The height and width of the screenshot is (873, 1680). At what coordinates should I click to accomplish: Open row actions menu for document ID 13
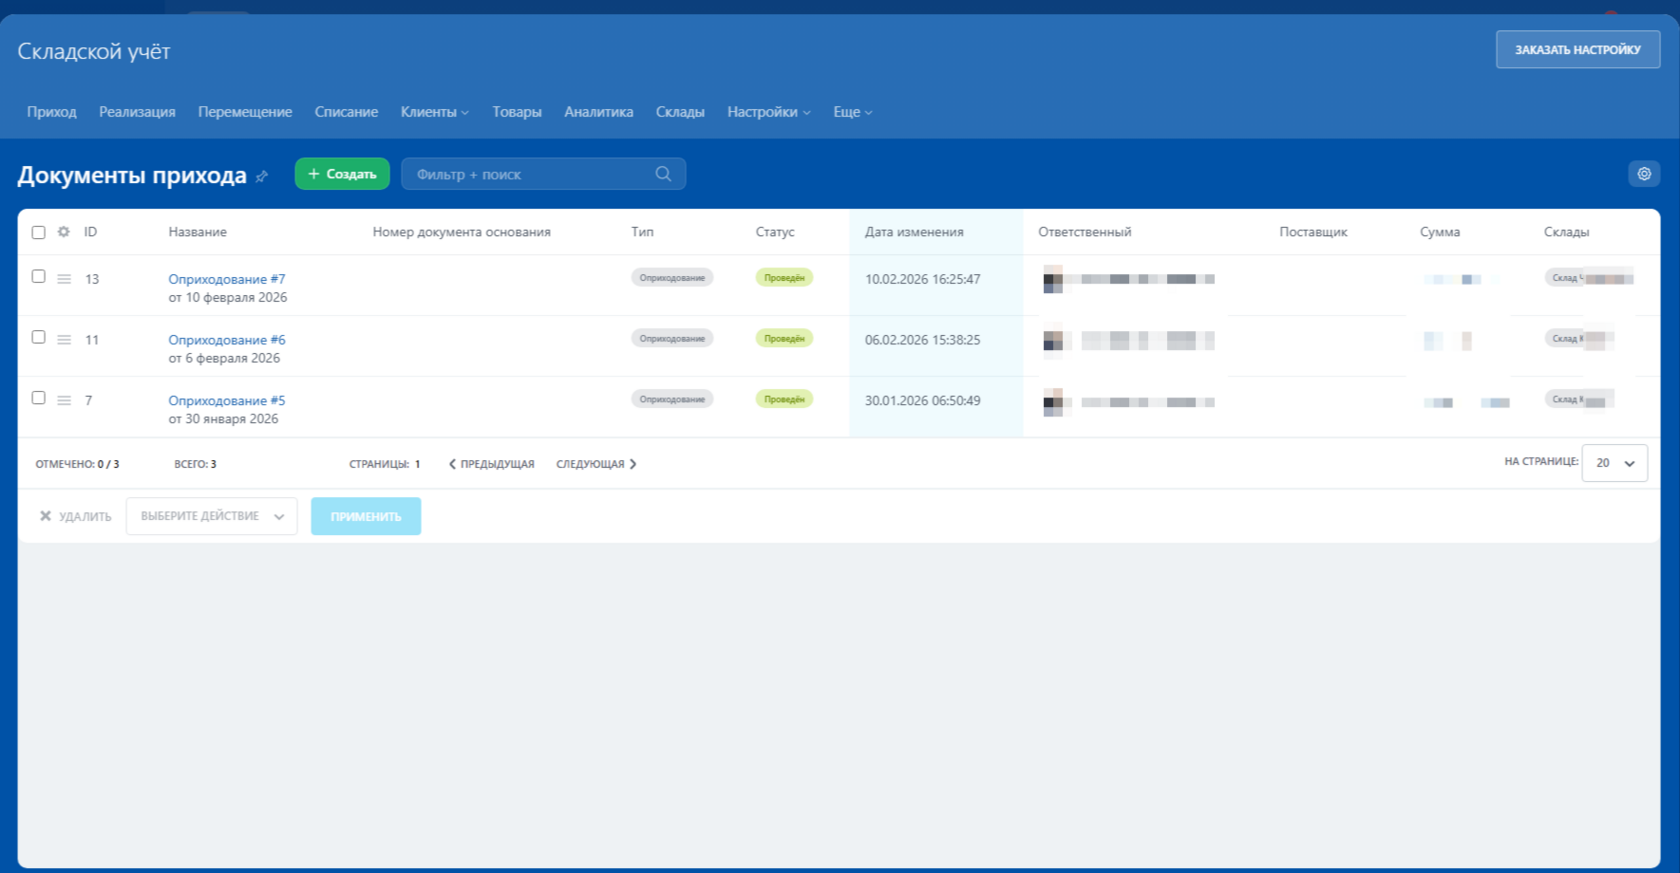[x=64, y=279]
